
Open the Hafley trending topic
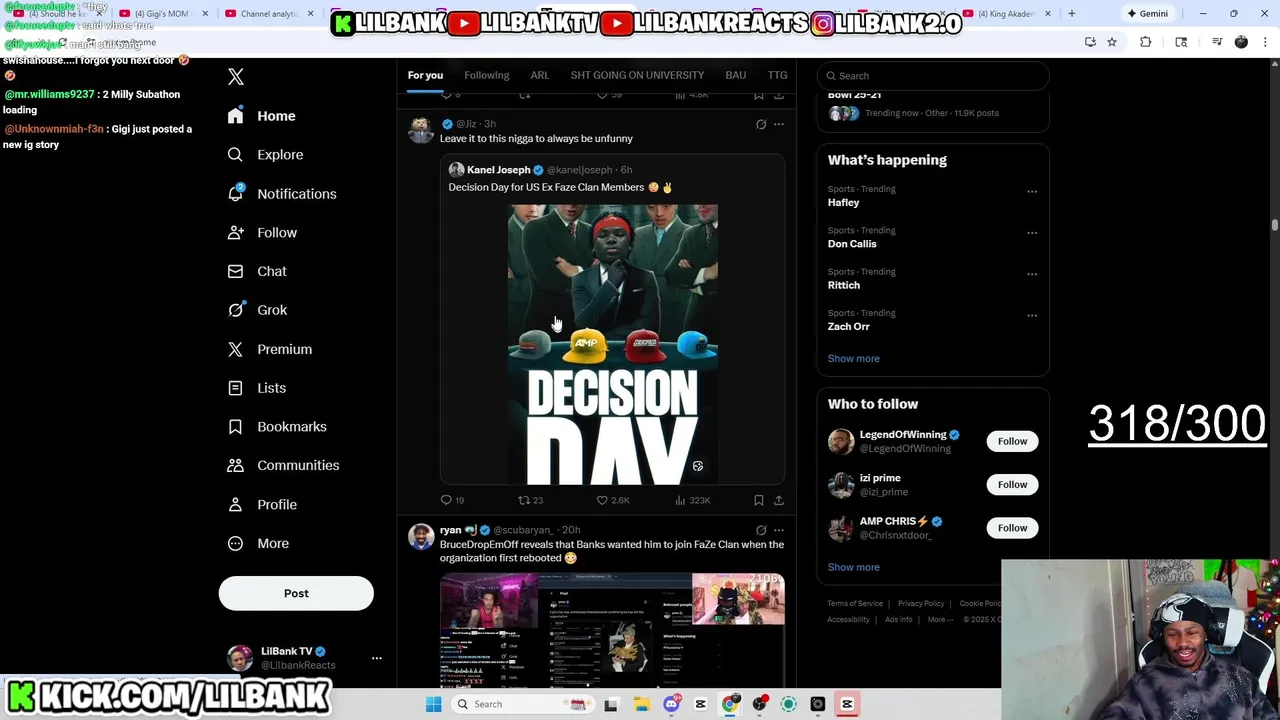[843, 202]
